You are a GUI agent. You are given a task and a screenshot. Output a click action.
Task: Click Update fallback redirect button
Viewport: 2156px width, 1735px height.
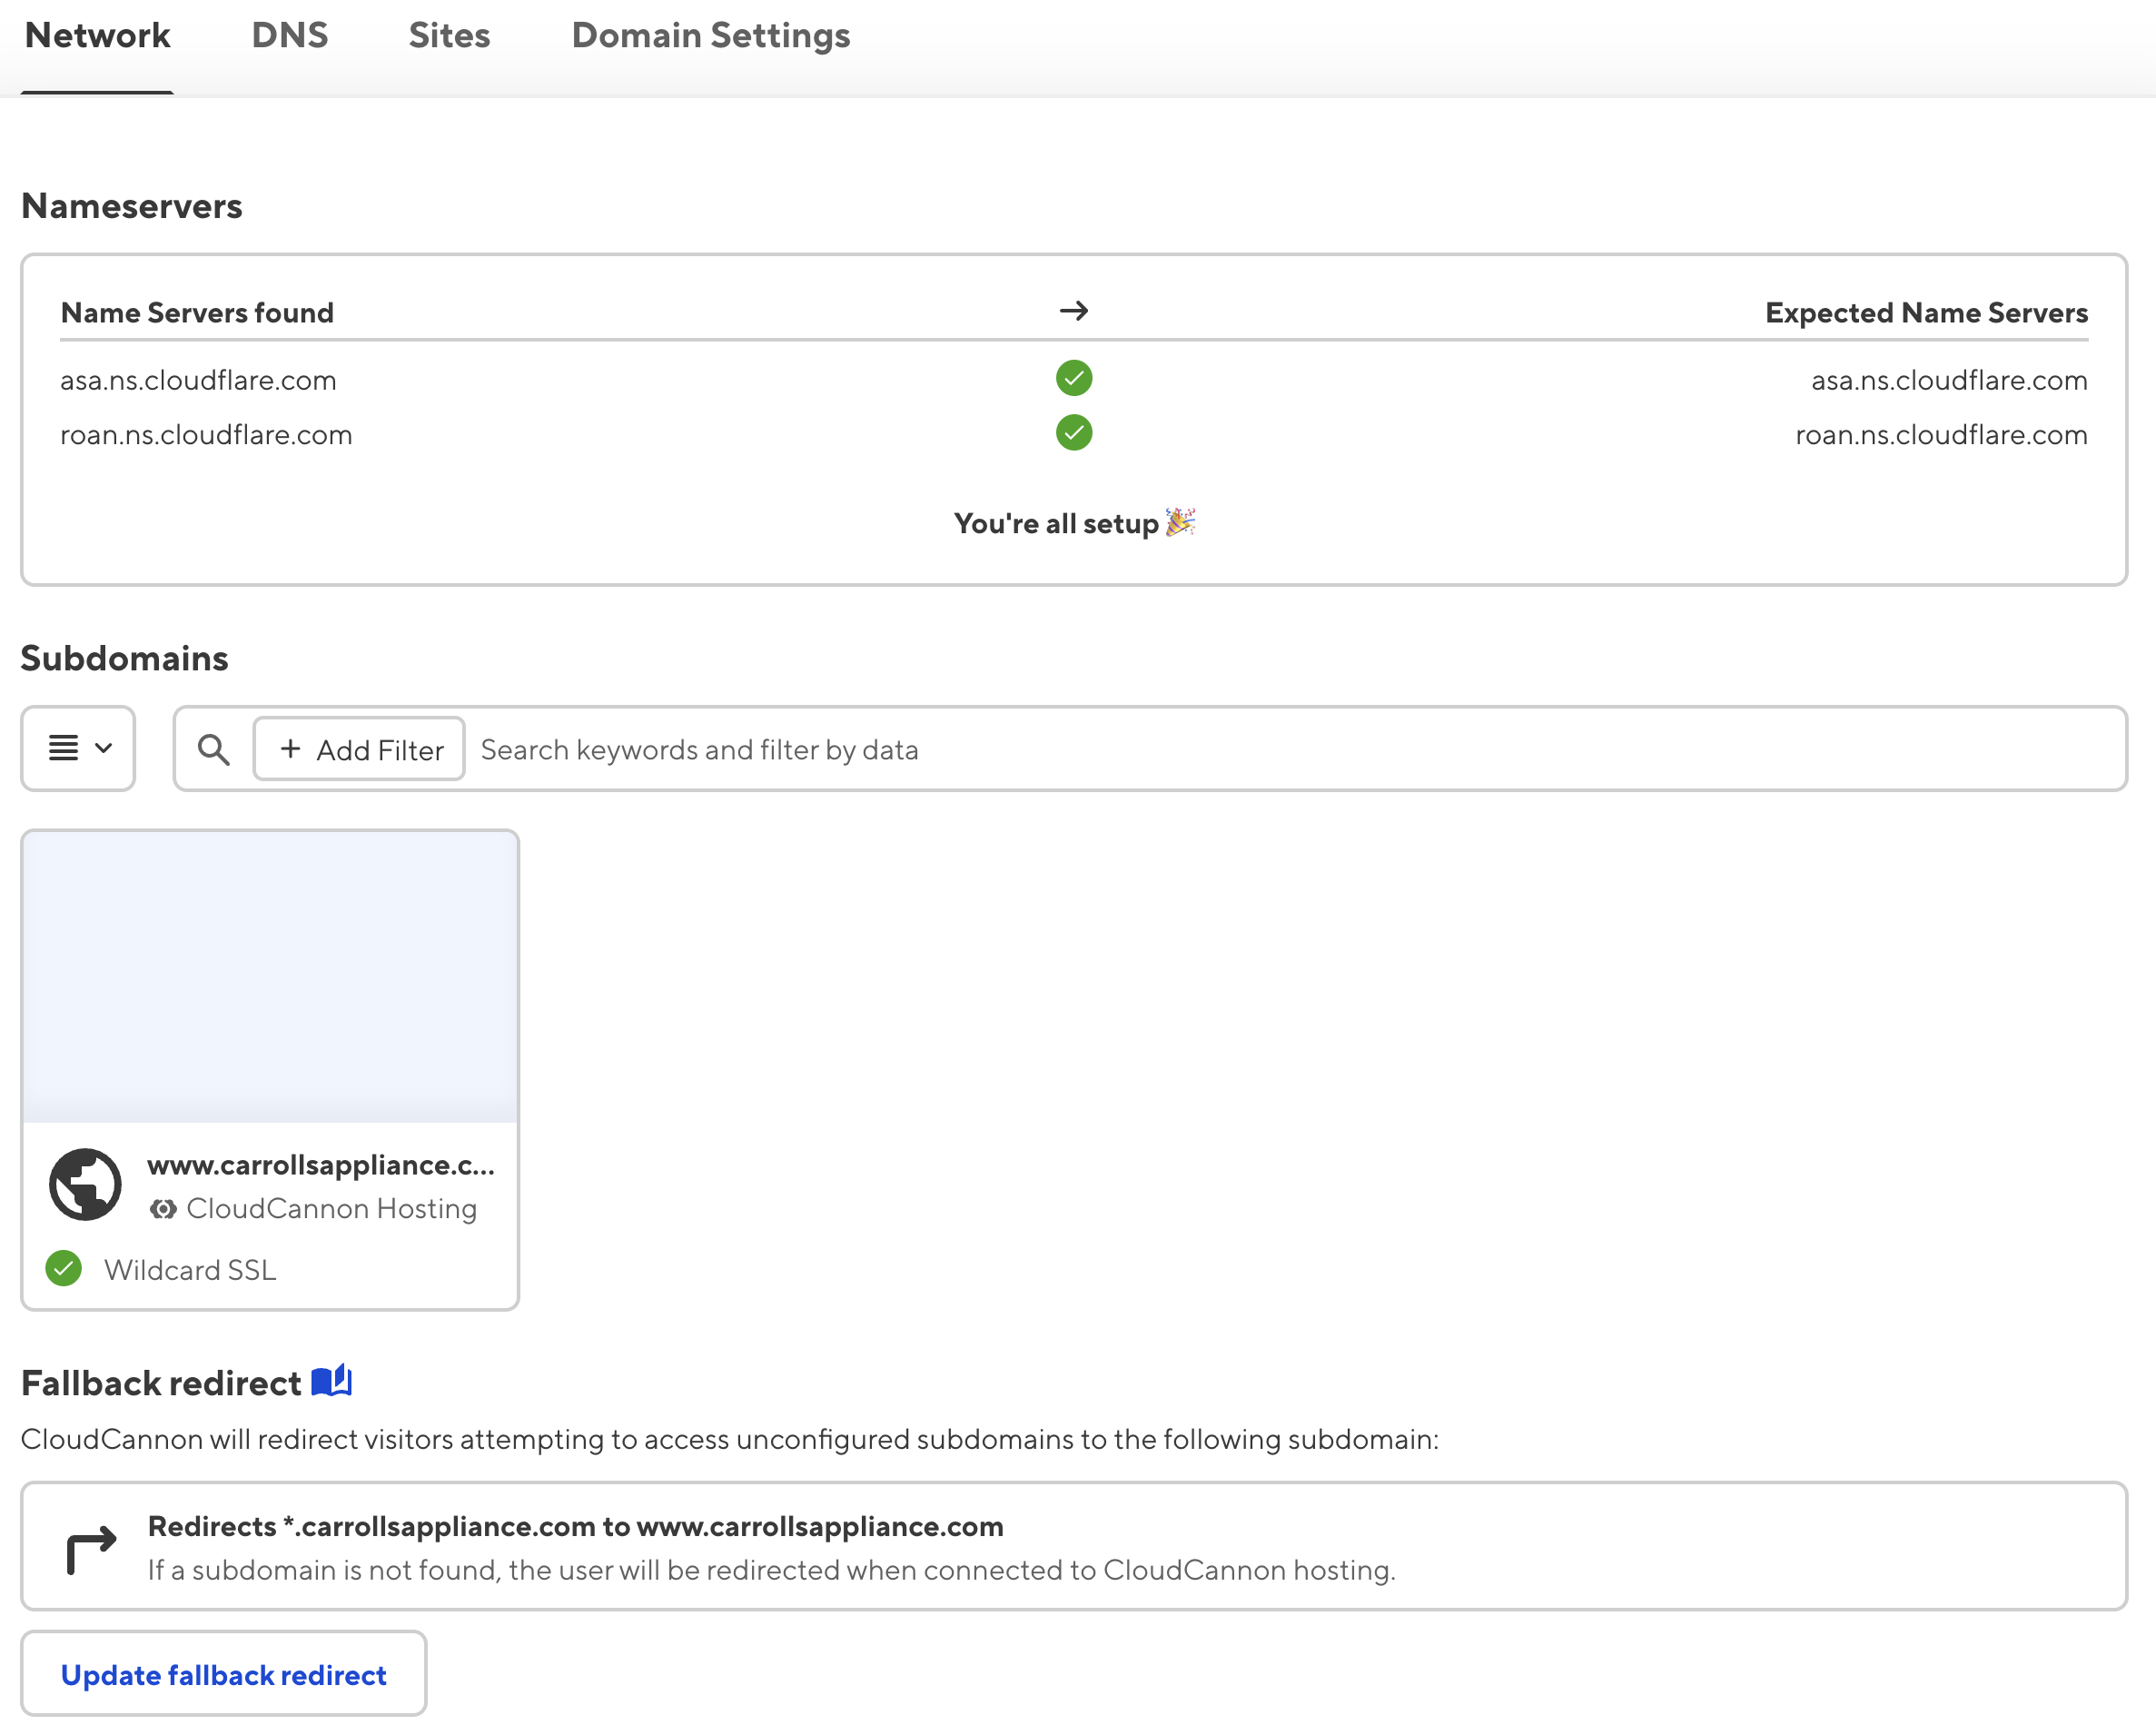coord(224,1674)
